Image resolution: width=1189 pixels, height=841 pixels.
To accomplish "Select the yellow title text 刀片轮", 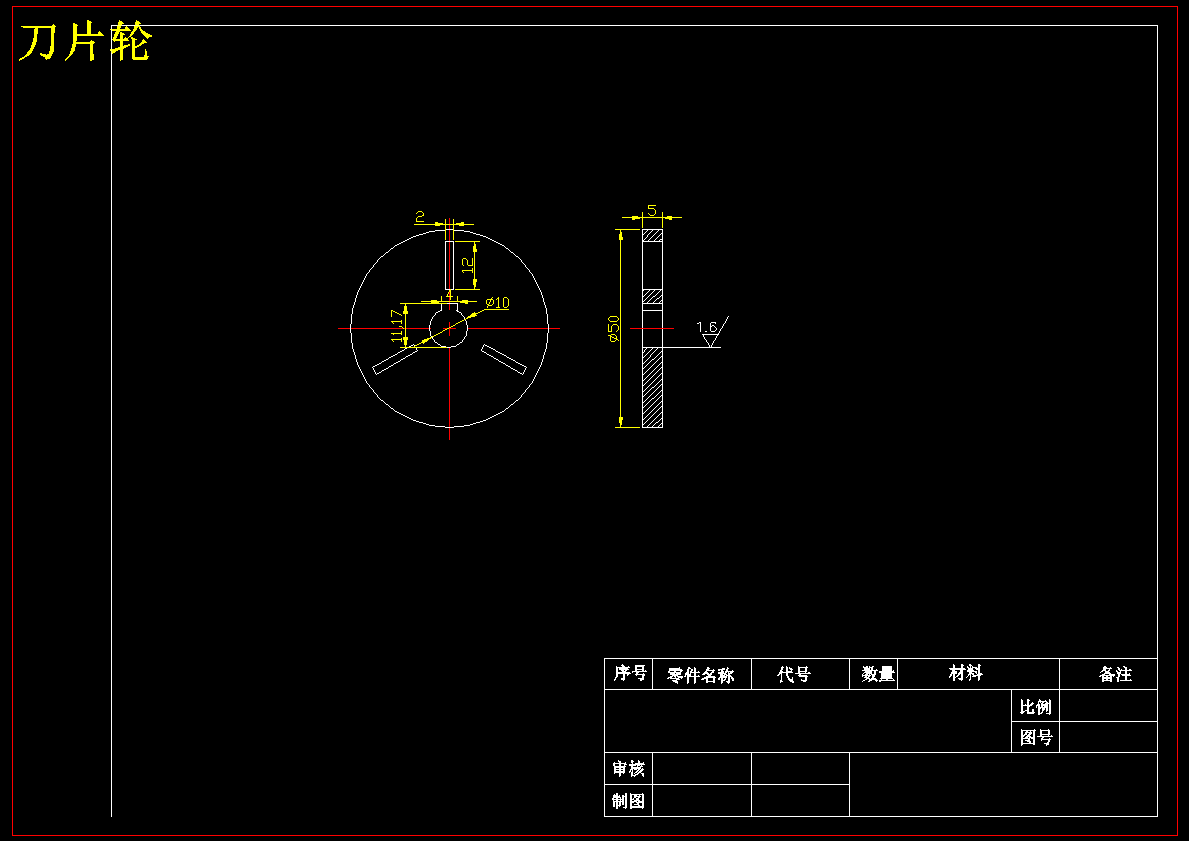I will (86, 42).
